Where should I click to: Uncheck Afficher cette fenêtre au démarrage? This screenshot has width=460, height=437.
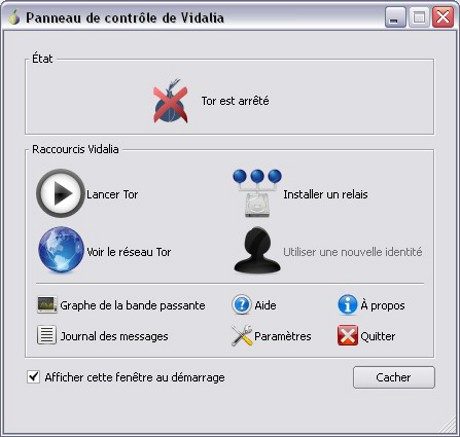coord(33,377)
